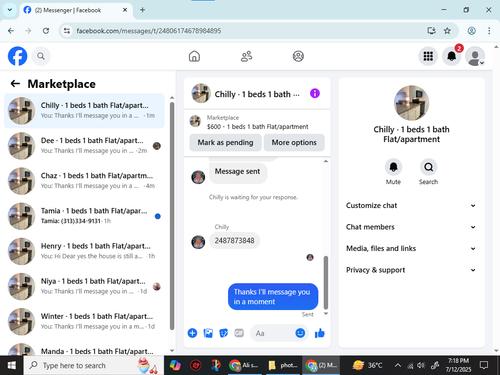
Task: Open Niya conversation in list
Action: point(84,286)
